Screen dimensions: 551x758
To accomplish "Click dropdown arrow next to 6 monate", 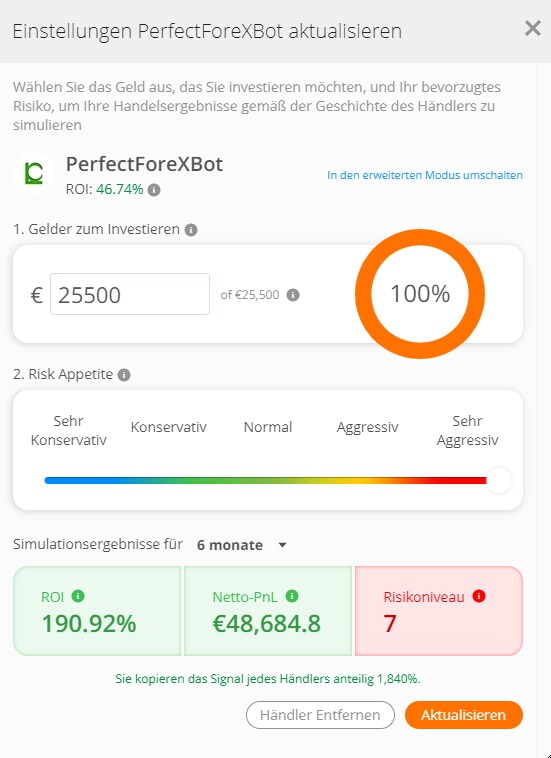I will (283, 545).
